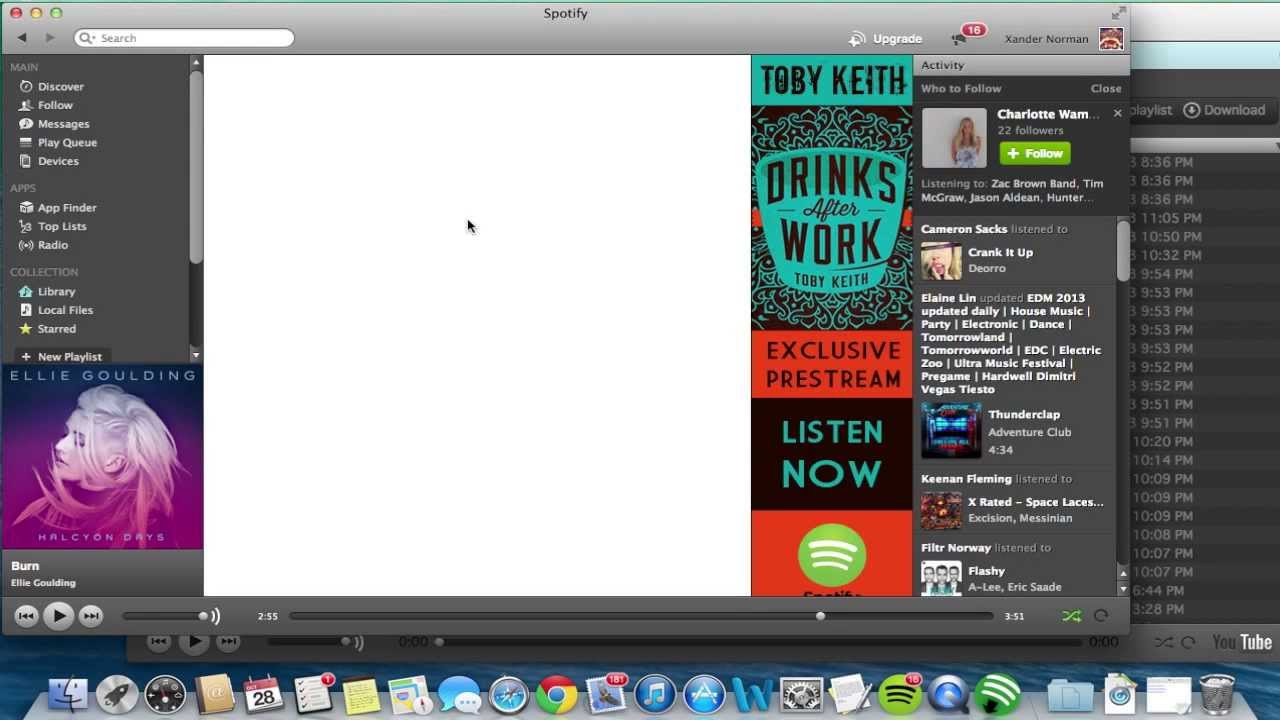Open Local Files
This screenshot has width=1280, height=720.
point(65,311)
